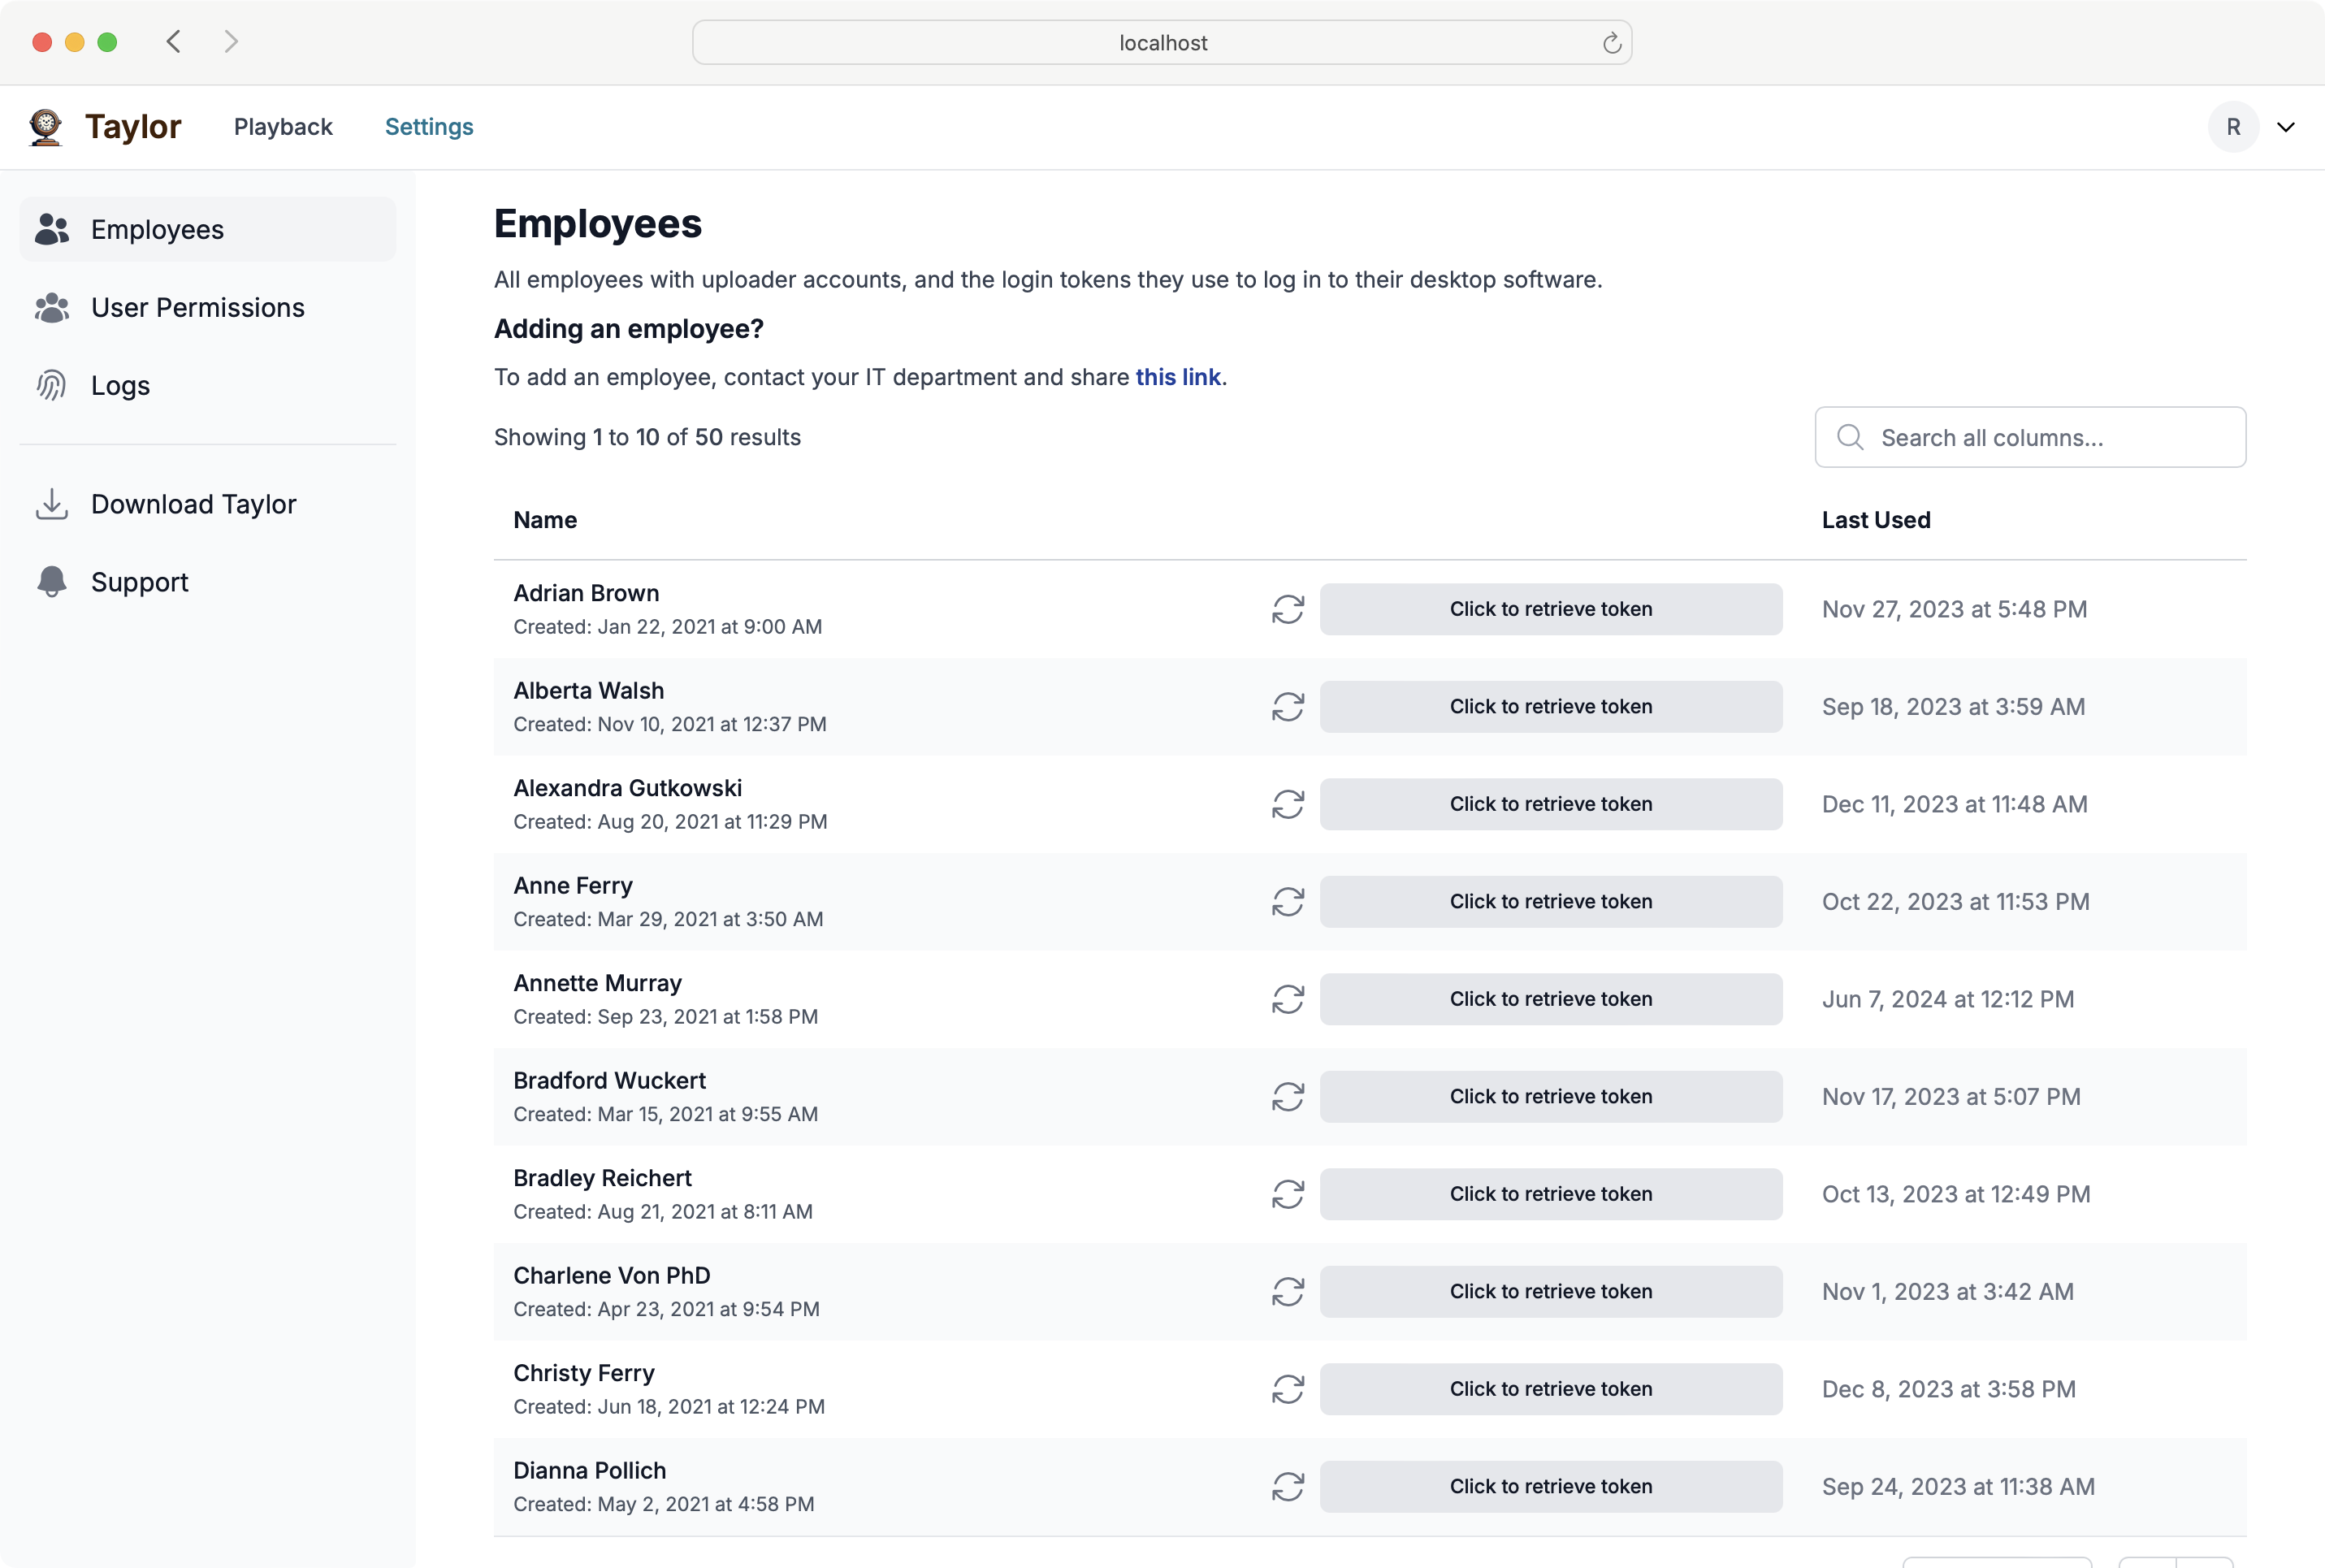This screenshot has height=1568, width=2325.
Task: Go back with browser back arrow
Action: pos(174,42)
